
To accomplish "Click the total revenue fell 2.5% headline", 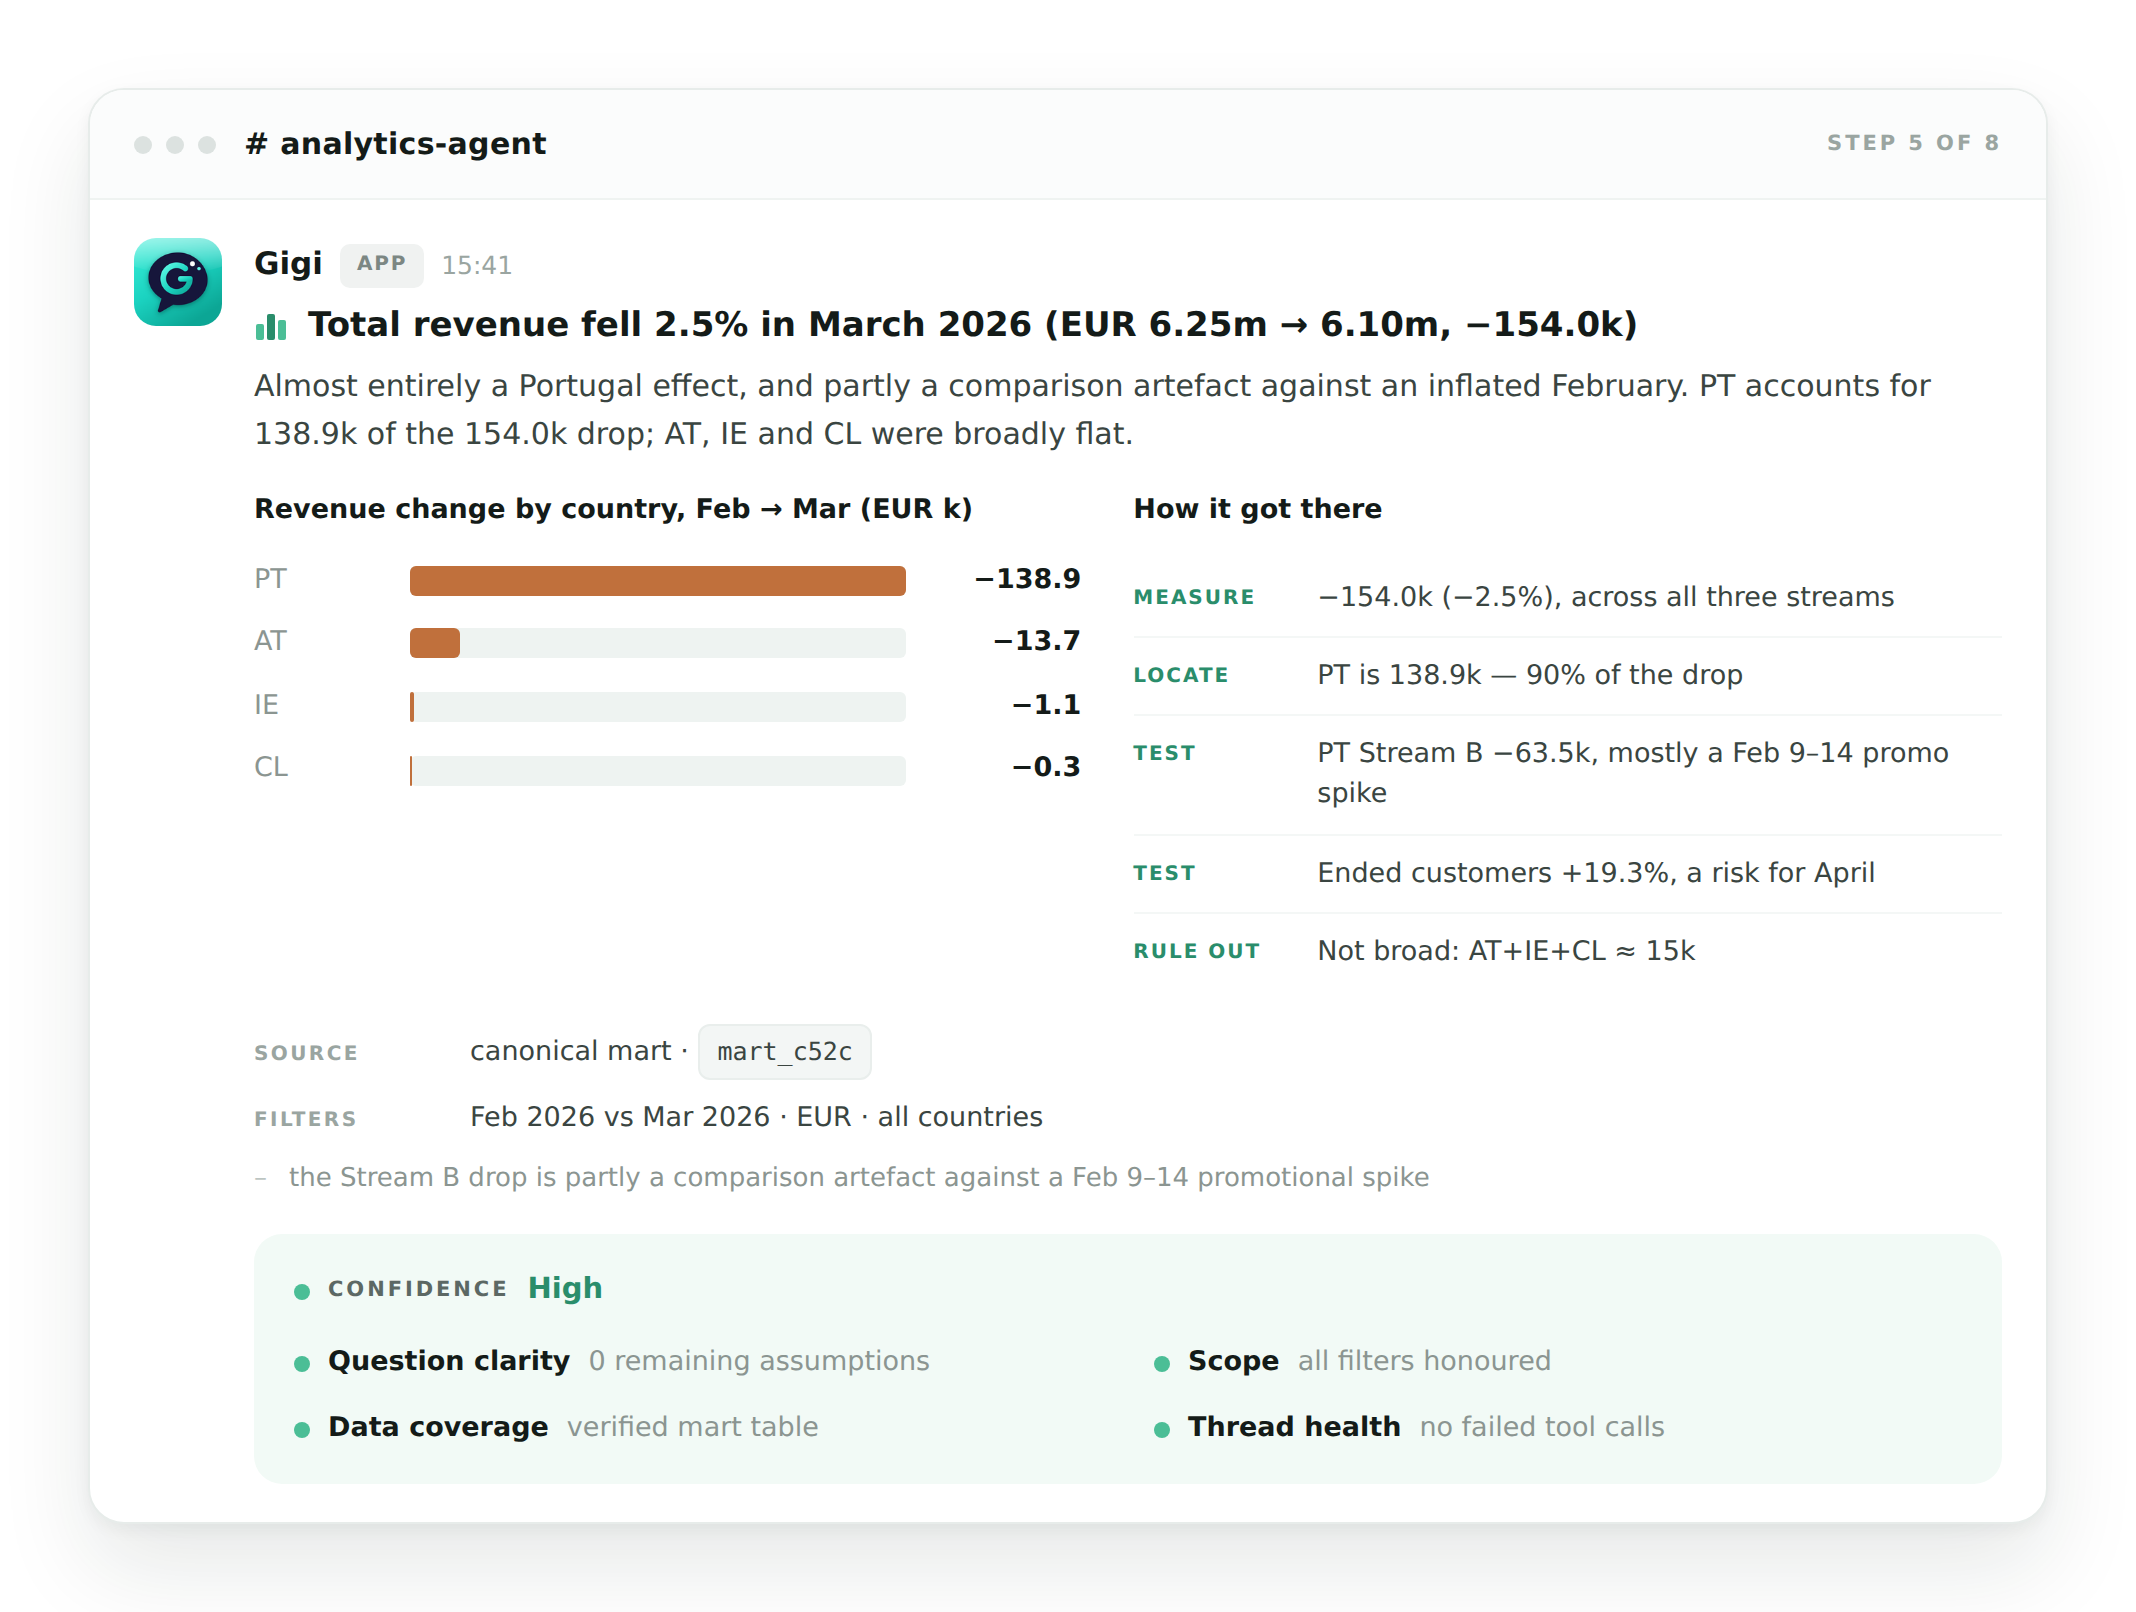I will tap(972, 325).
